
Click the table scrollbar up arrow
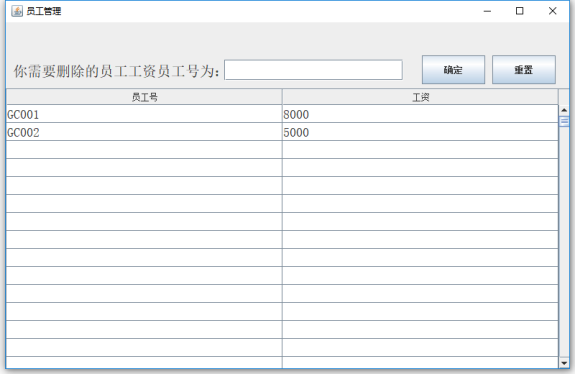pyautogui.click(x=564, y=110)
